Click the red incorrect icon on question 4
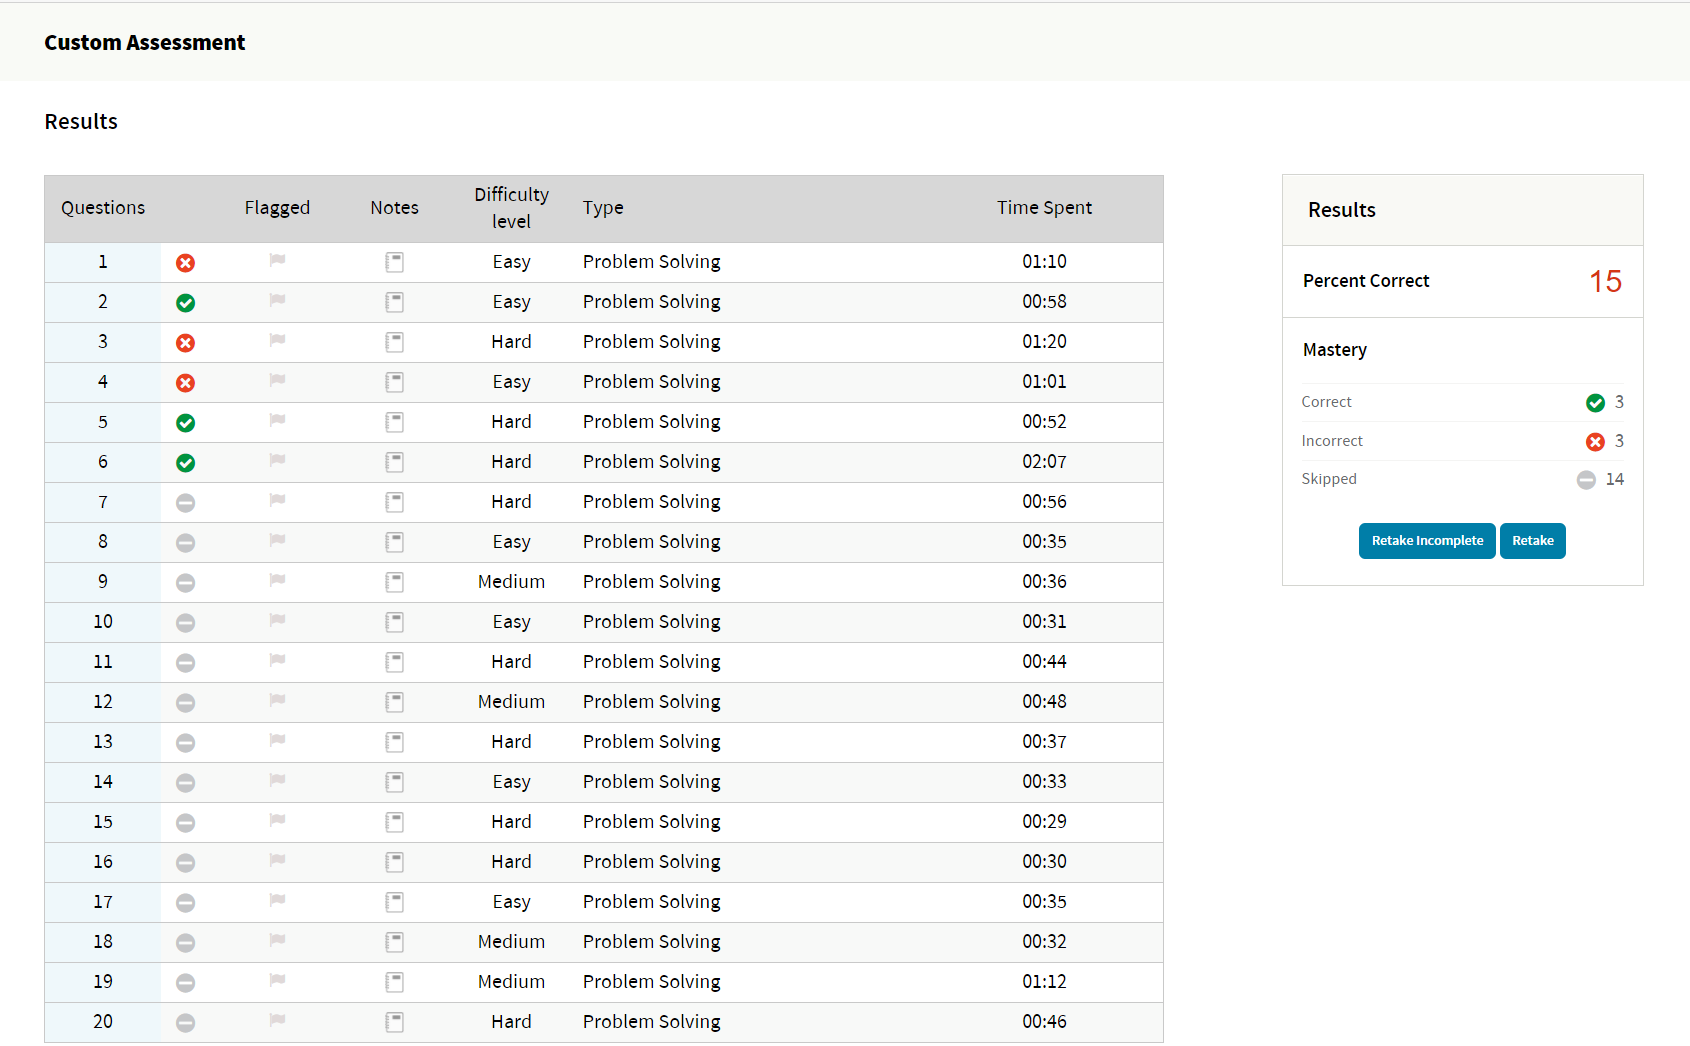 pyautogui.click(x=185, y=383)
